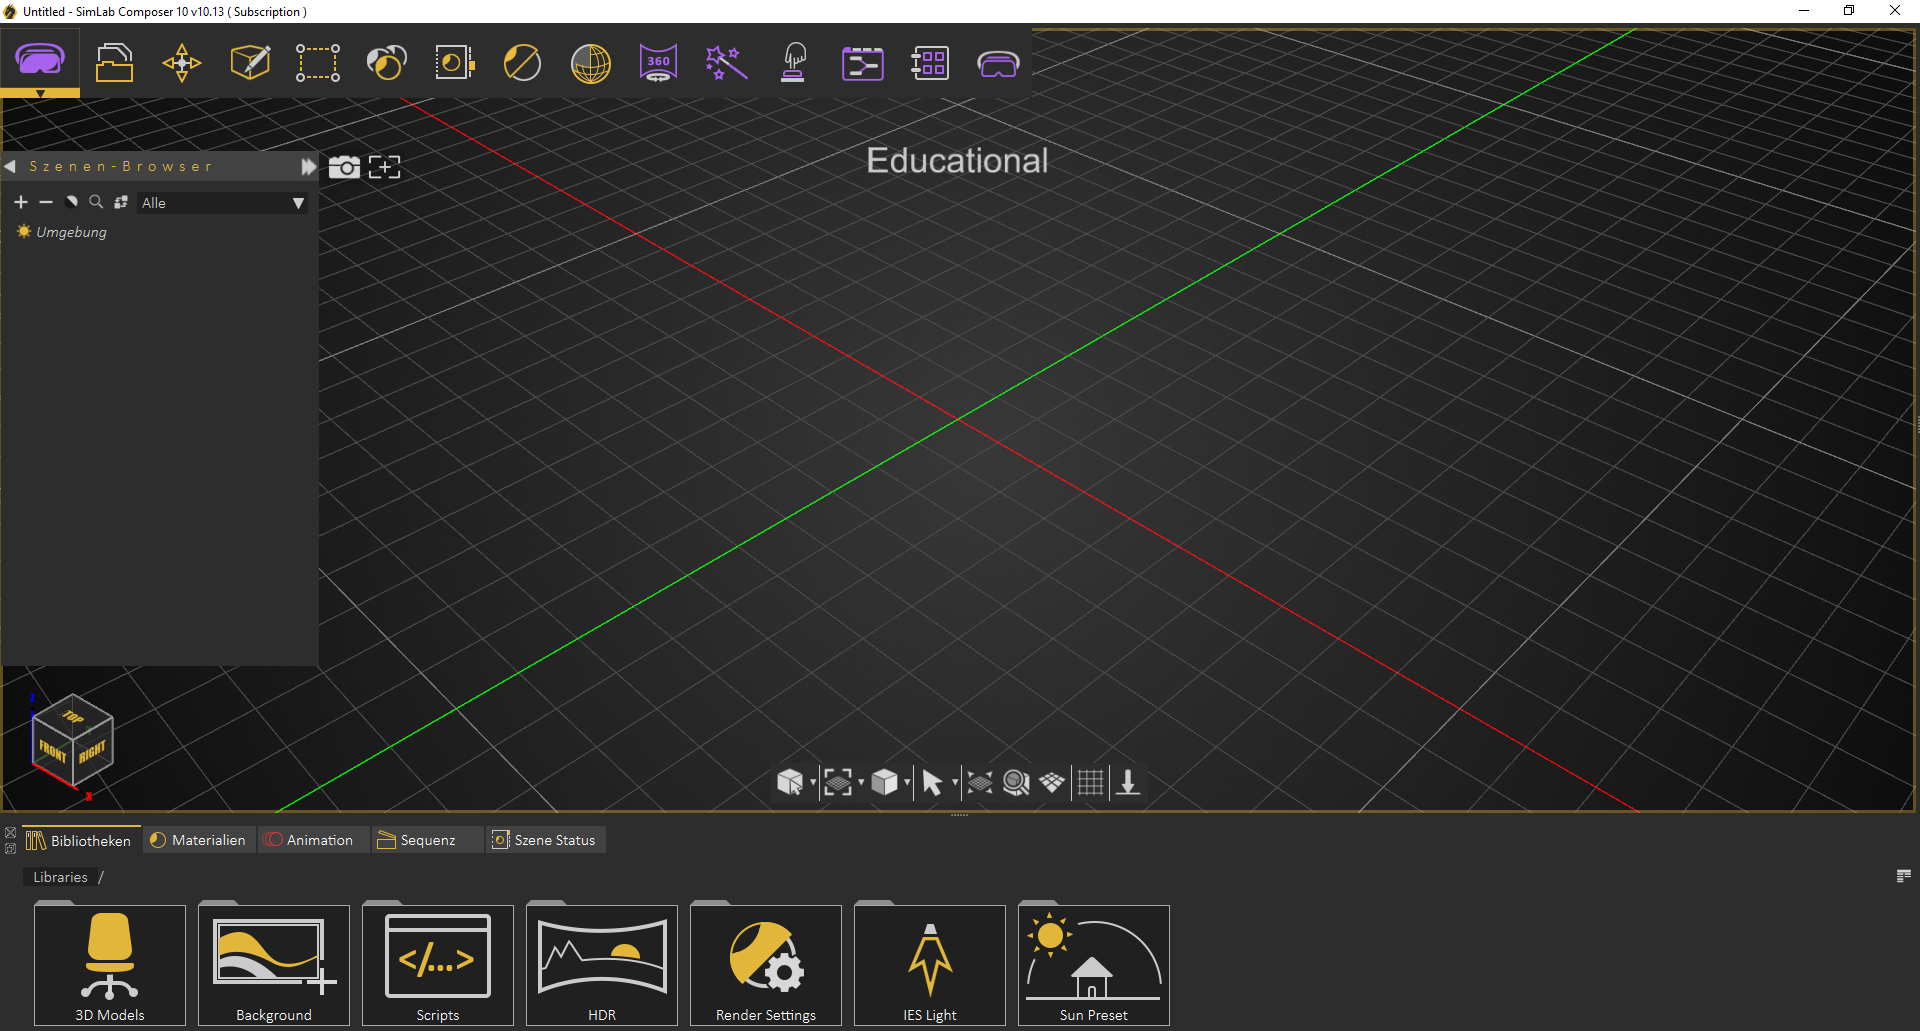Click the RIGHT face of view cube
The width and height of the screenshot is (1920, 1031).
coord(93,751)
